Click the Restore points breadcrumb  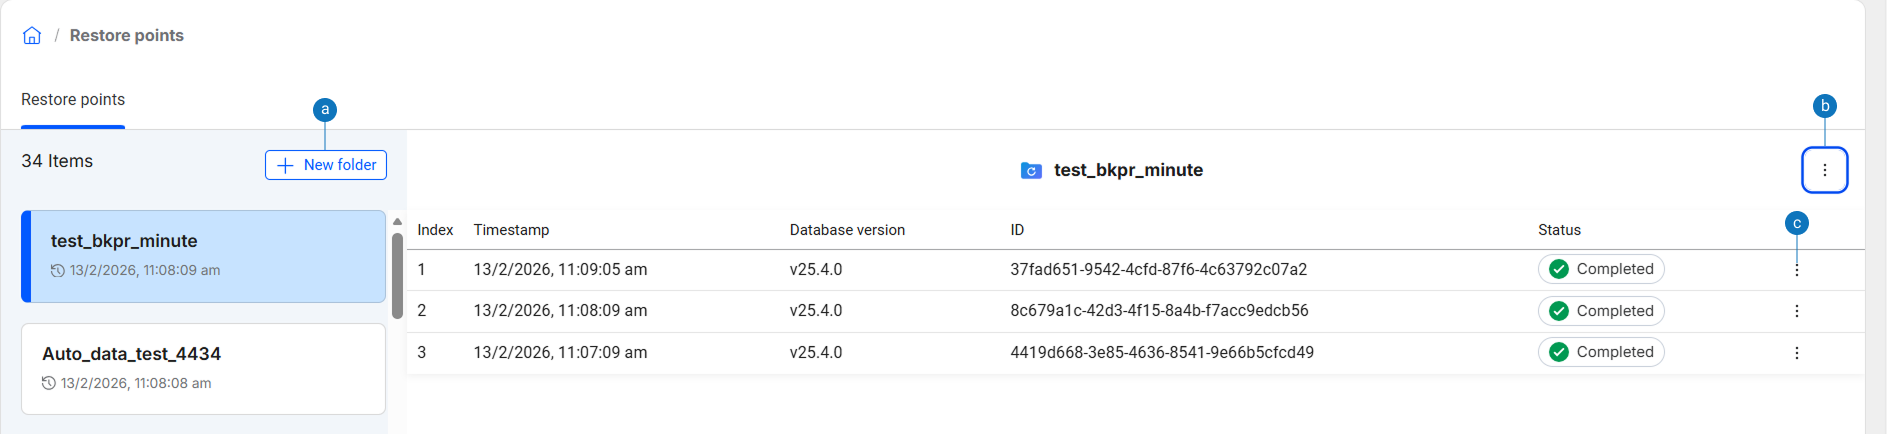[x=127, y=36]
